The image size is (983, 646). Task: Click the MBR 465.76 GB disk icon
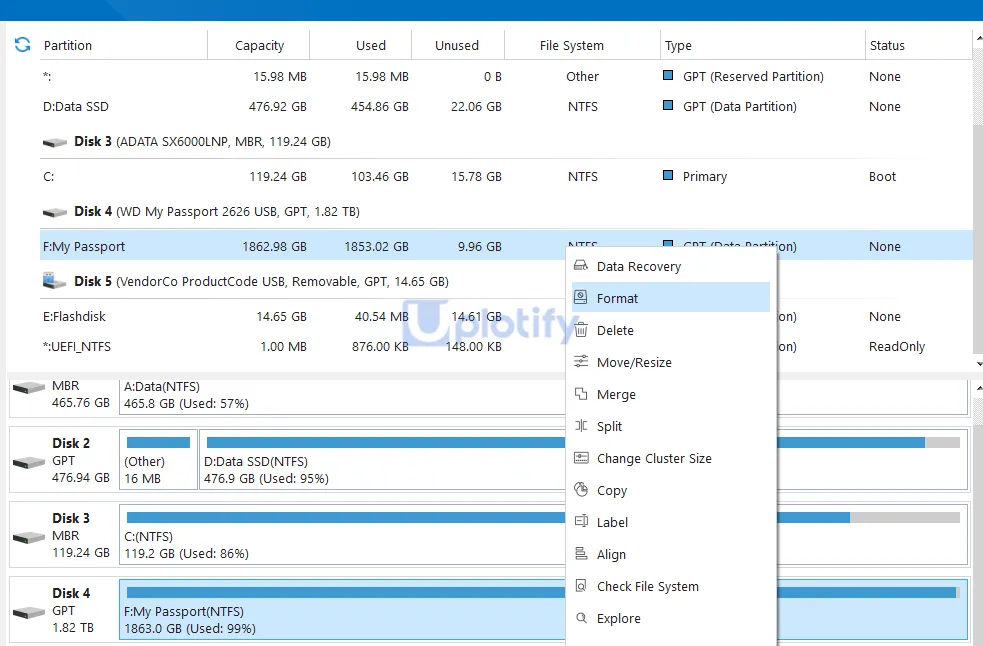click(x=29, y=388)
